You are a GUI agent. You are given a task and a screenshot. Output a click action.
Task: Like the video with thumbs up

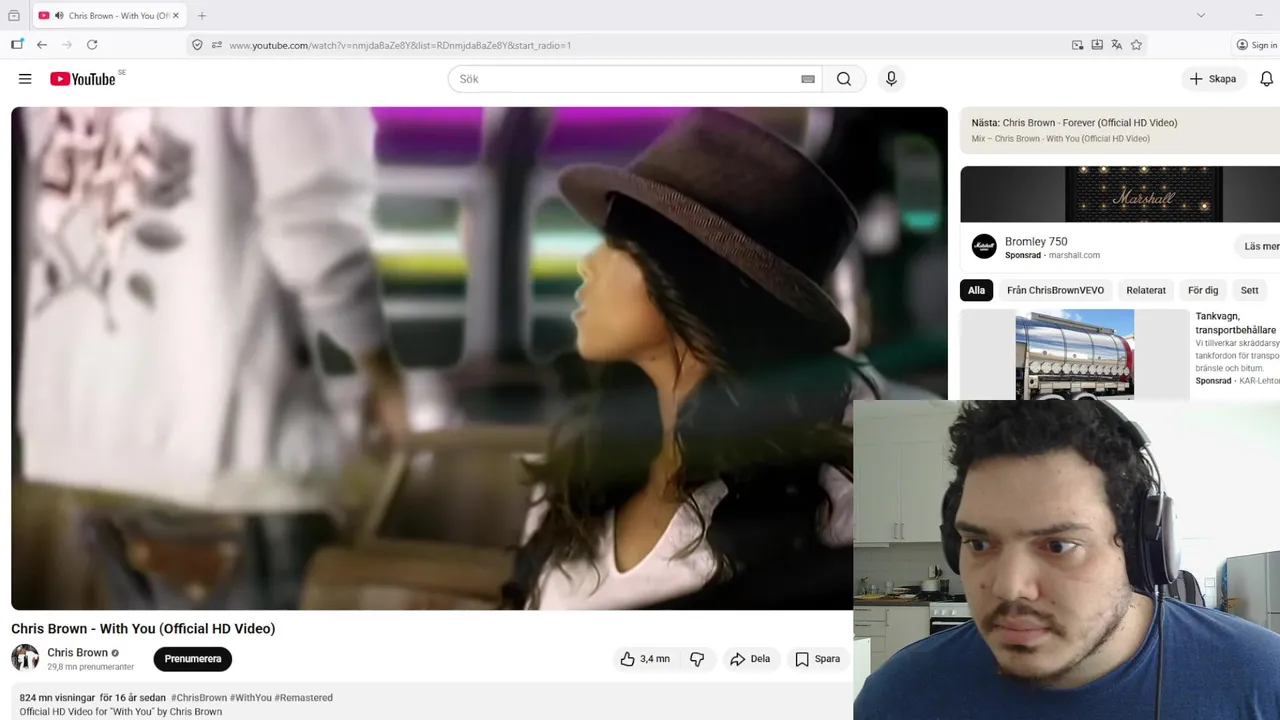[x=645, y=659]
